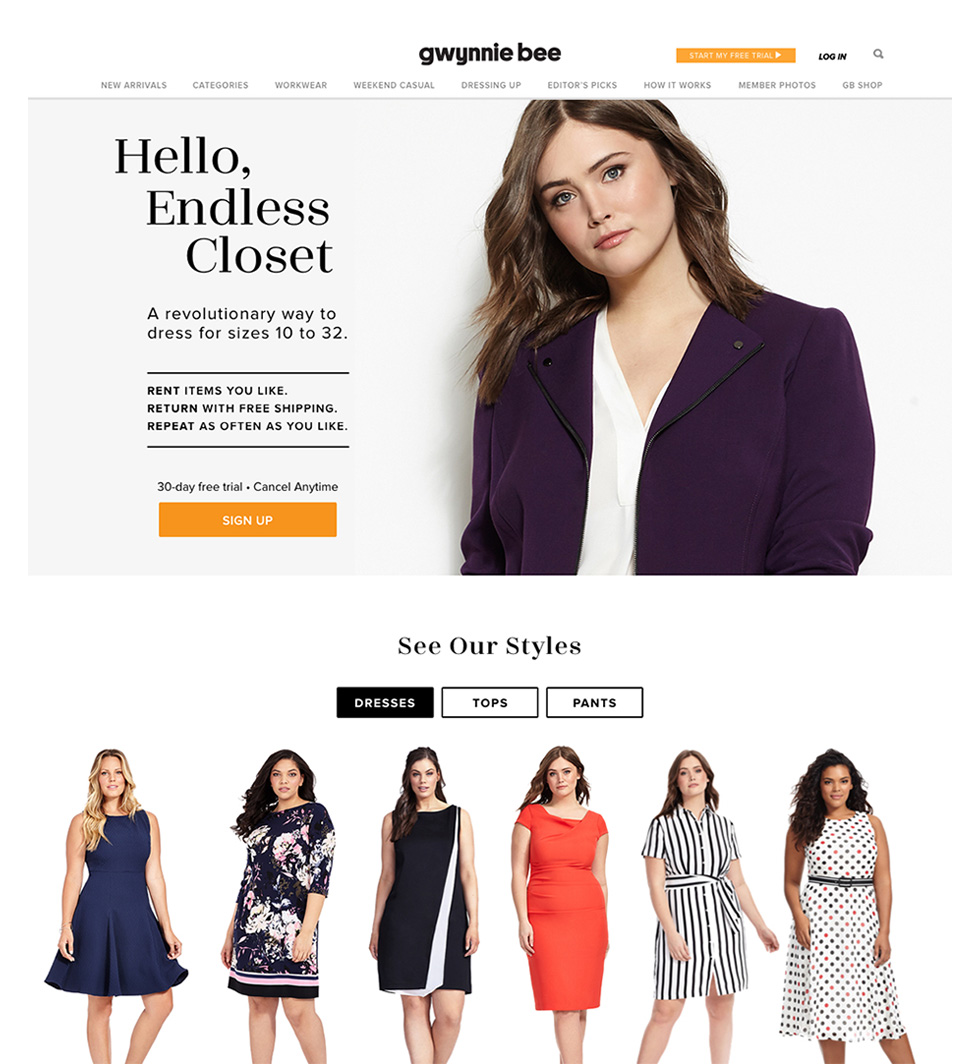Open the navy blue flared dress thumbnail

point(116,906)
